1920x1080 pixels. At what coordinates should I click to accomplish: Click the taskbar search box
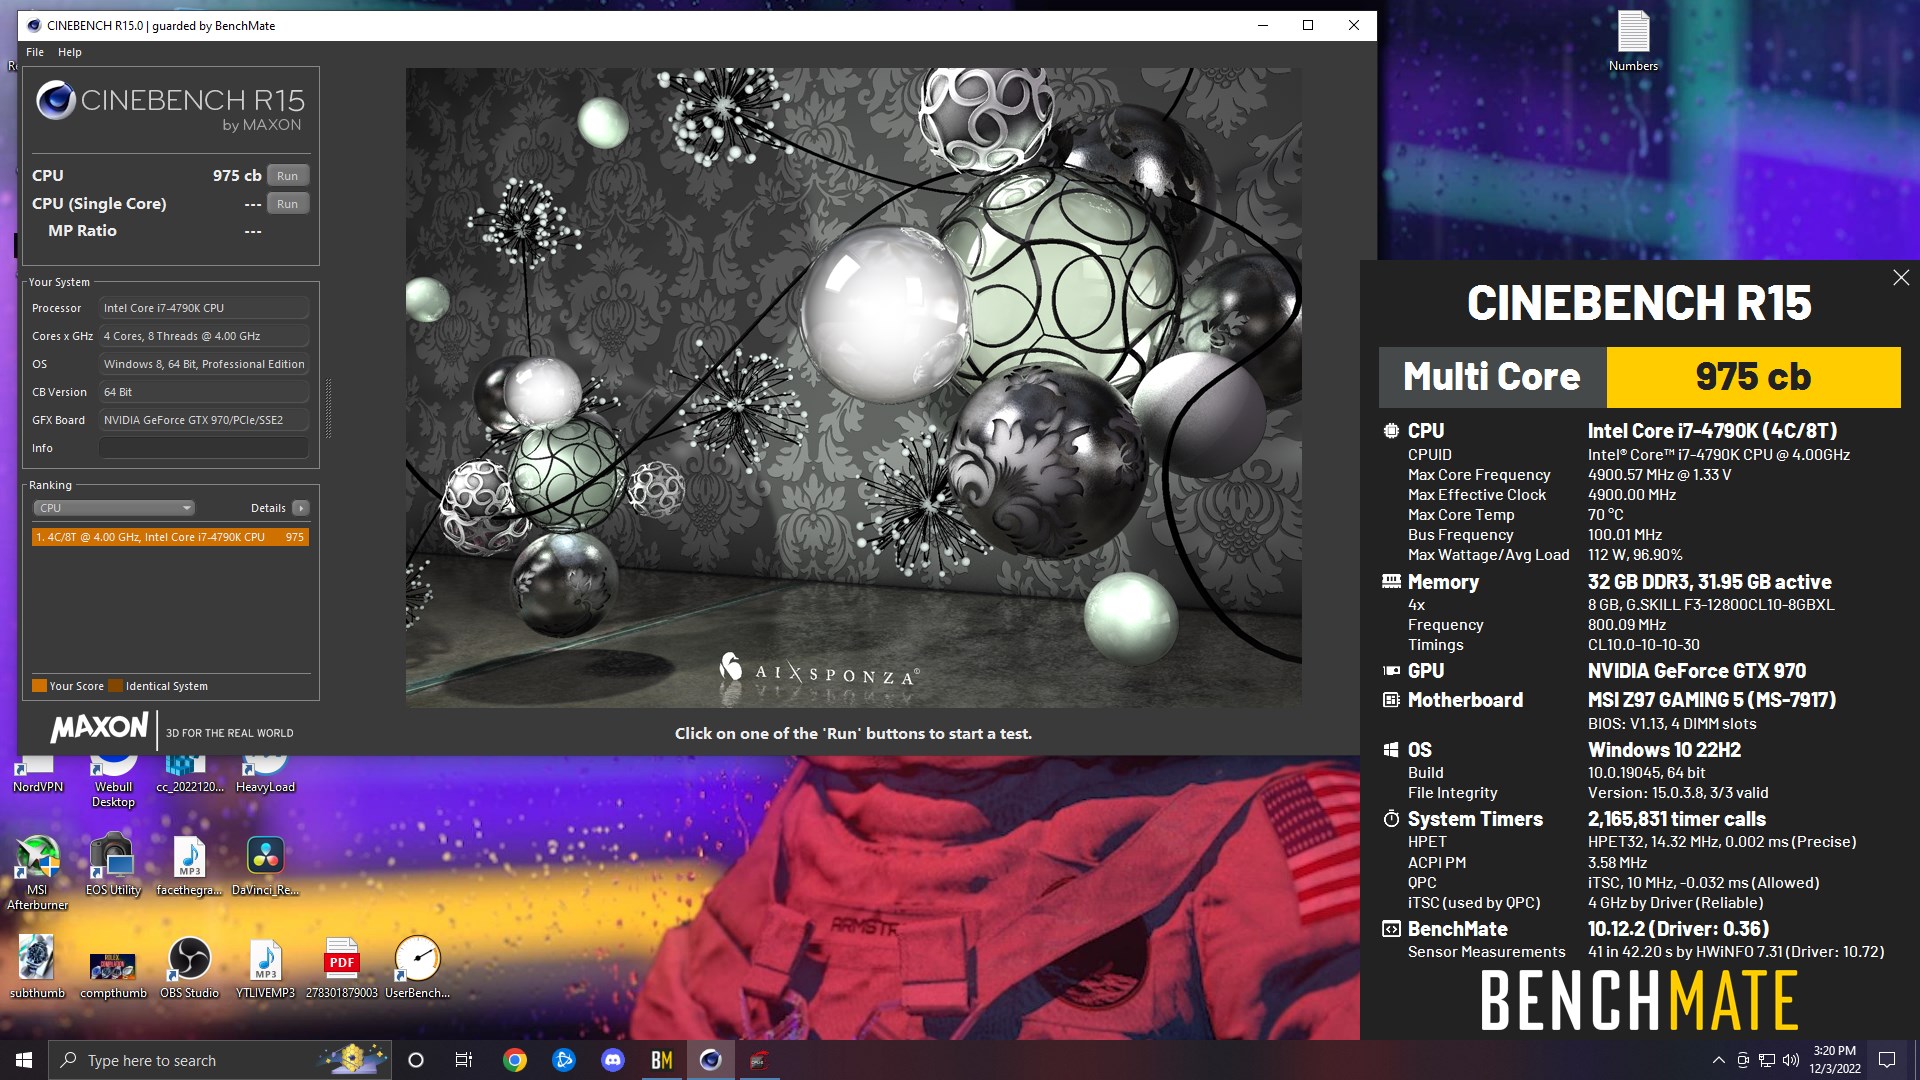point(220,1060)
